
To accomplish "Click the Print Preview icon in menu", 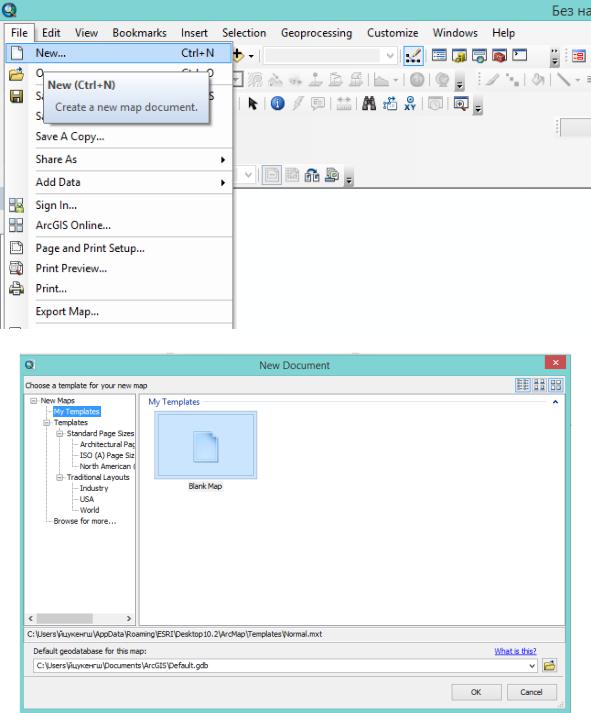I will click(x=16, y=268).
